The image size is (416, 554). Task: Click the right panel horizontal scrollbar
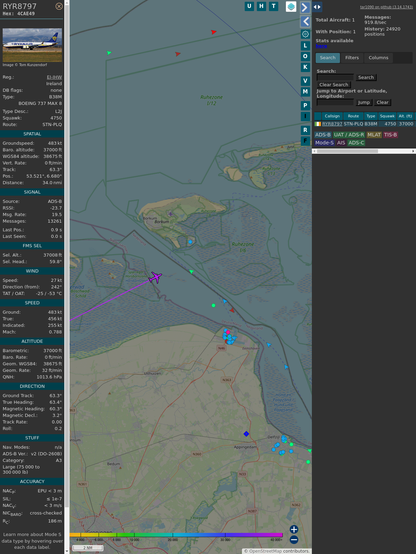(347, 151)
